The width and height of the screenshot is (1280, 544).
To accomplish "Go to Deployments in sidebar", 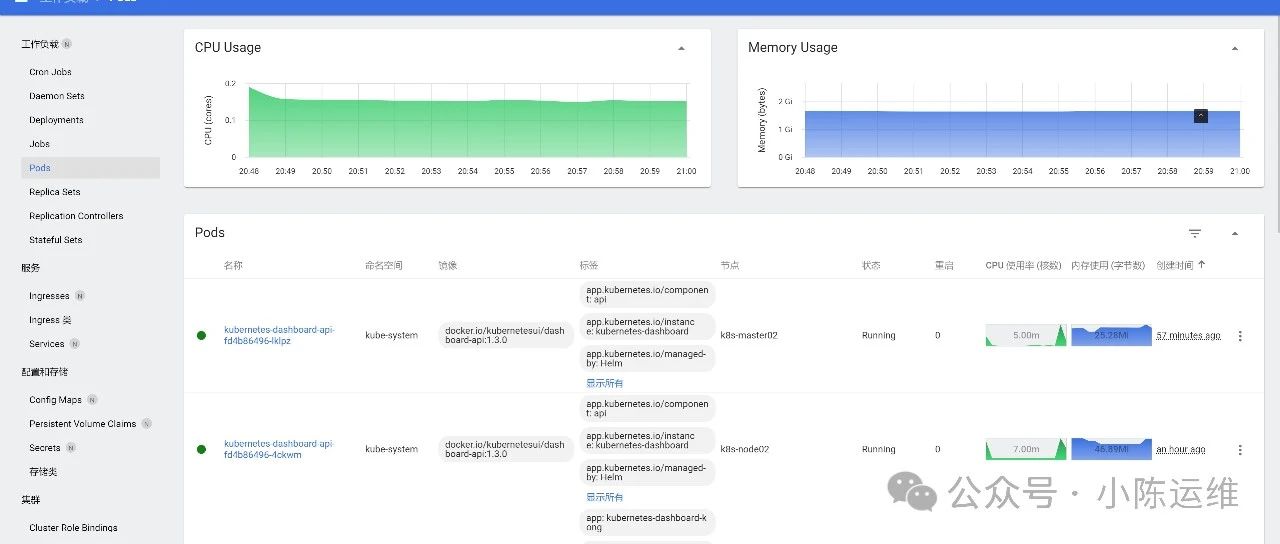I will click(x=56, y=120).
